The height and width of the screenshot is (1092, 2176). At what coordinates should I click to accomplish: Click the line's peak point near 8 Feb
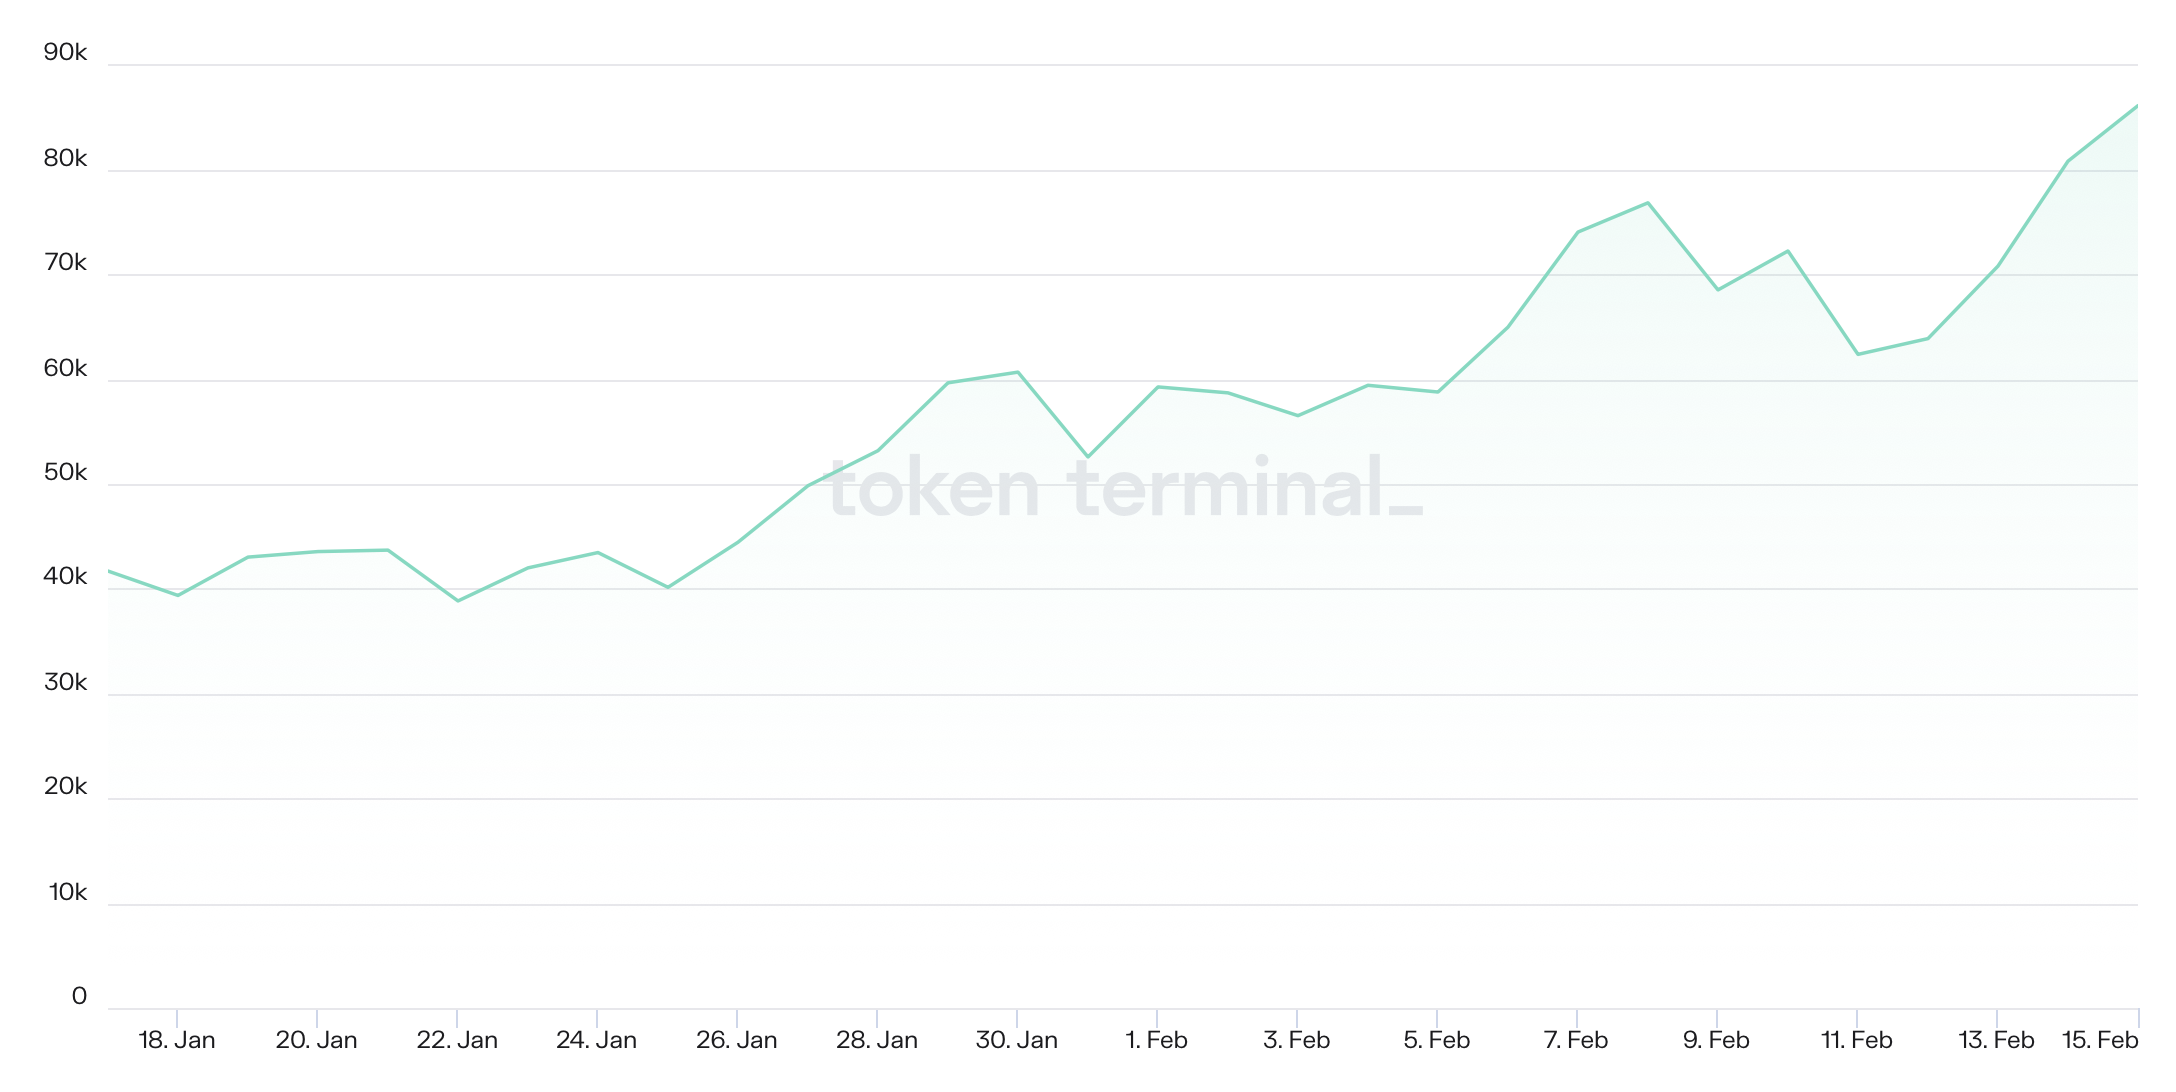tap(1647, 203)
